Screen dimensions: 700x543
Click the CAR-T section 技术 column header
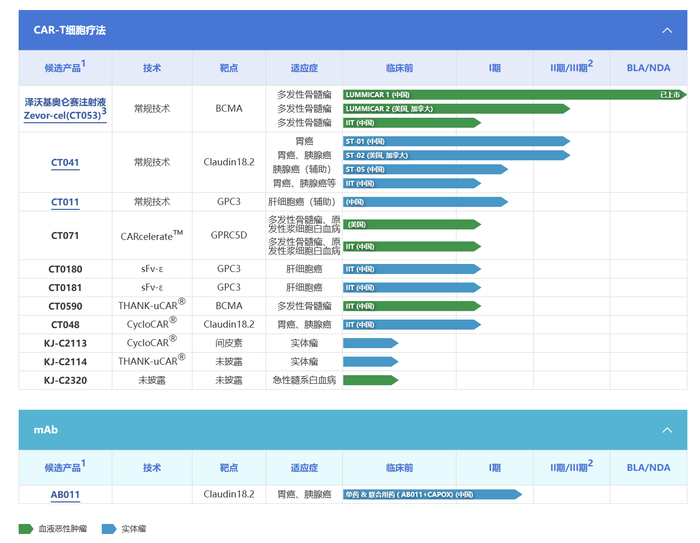[152, 68]
